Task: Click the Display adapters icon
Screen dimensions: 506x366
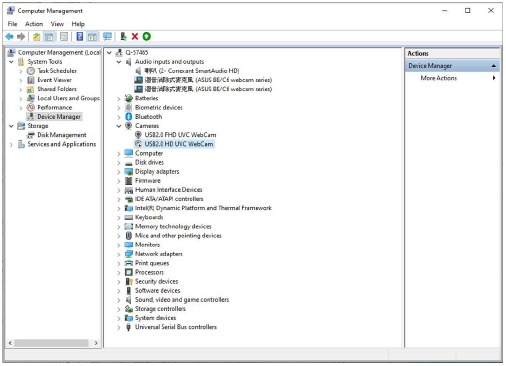Action: point(129,171)
